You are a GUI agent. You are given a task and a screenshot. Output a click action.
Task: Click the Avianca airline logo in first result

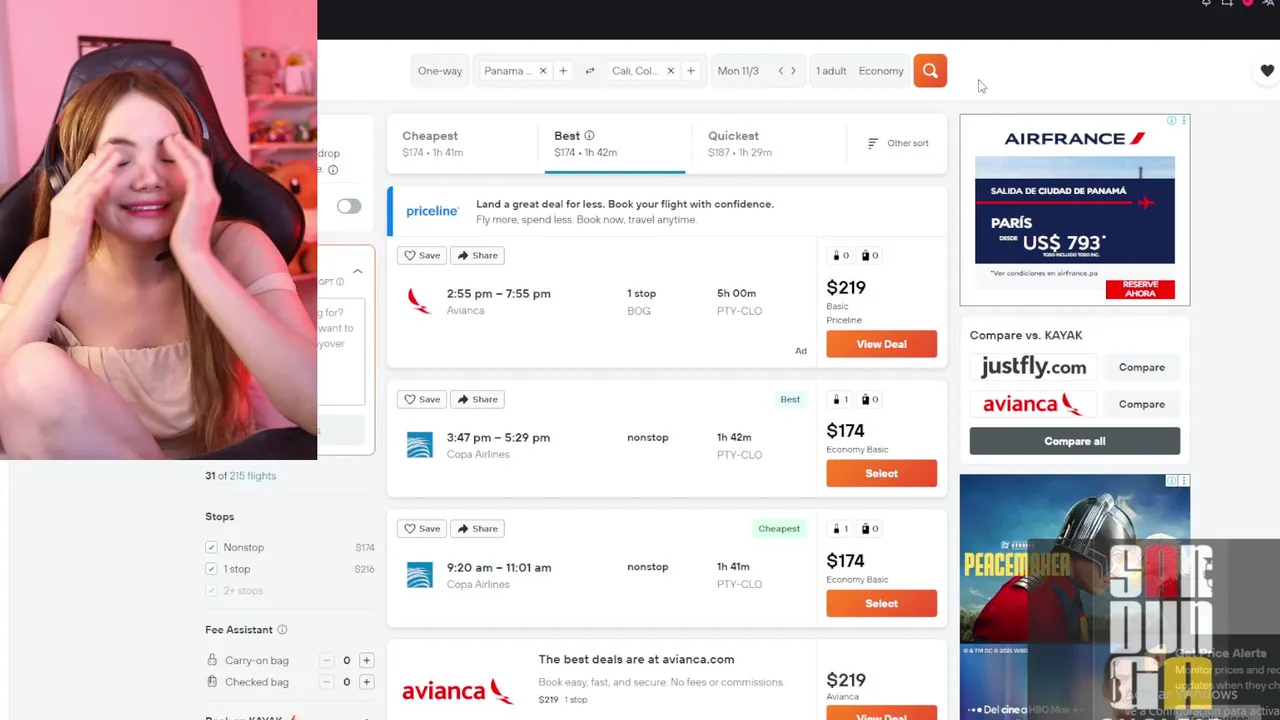420,301
